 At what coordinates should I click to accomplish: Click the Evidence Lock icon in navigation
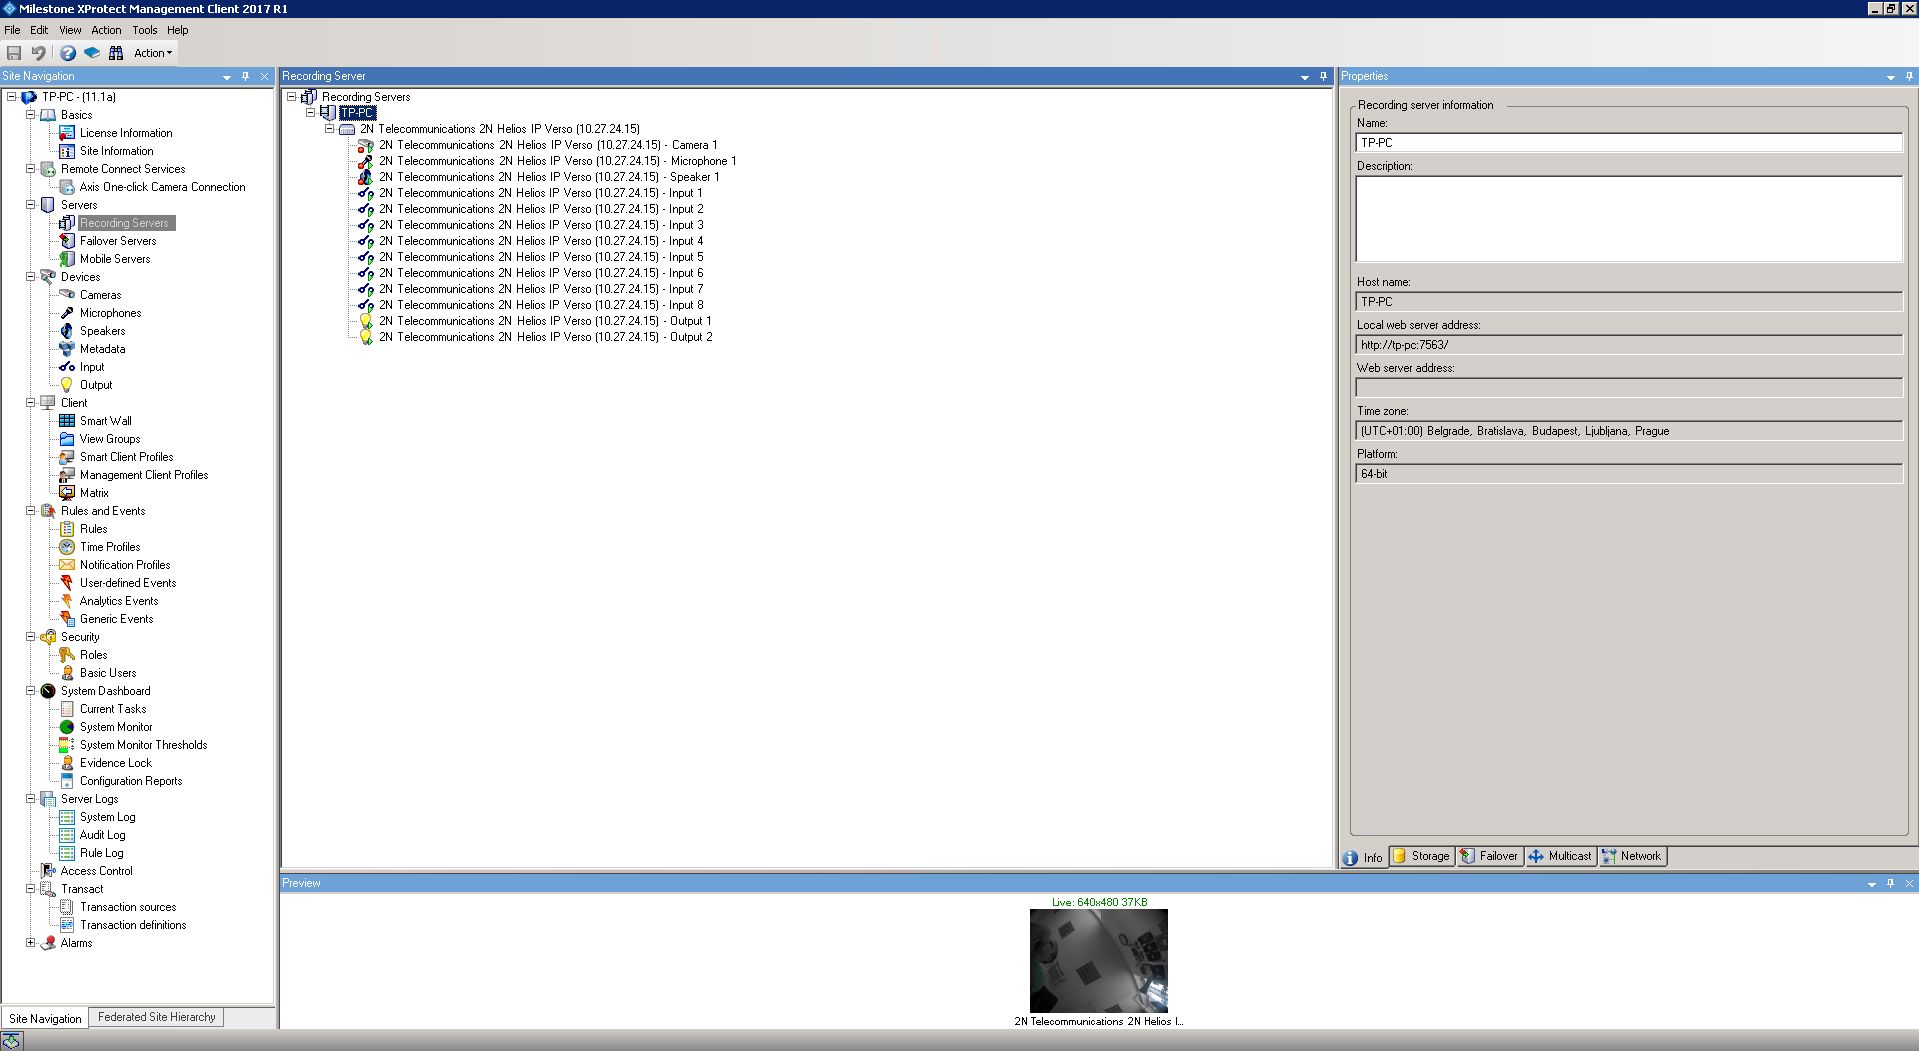coord(67,763)
